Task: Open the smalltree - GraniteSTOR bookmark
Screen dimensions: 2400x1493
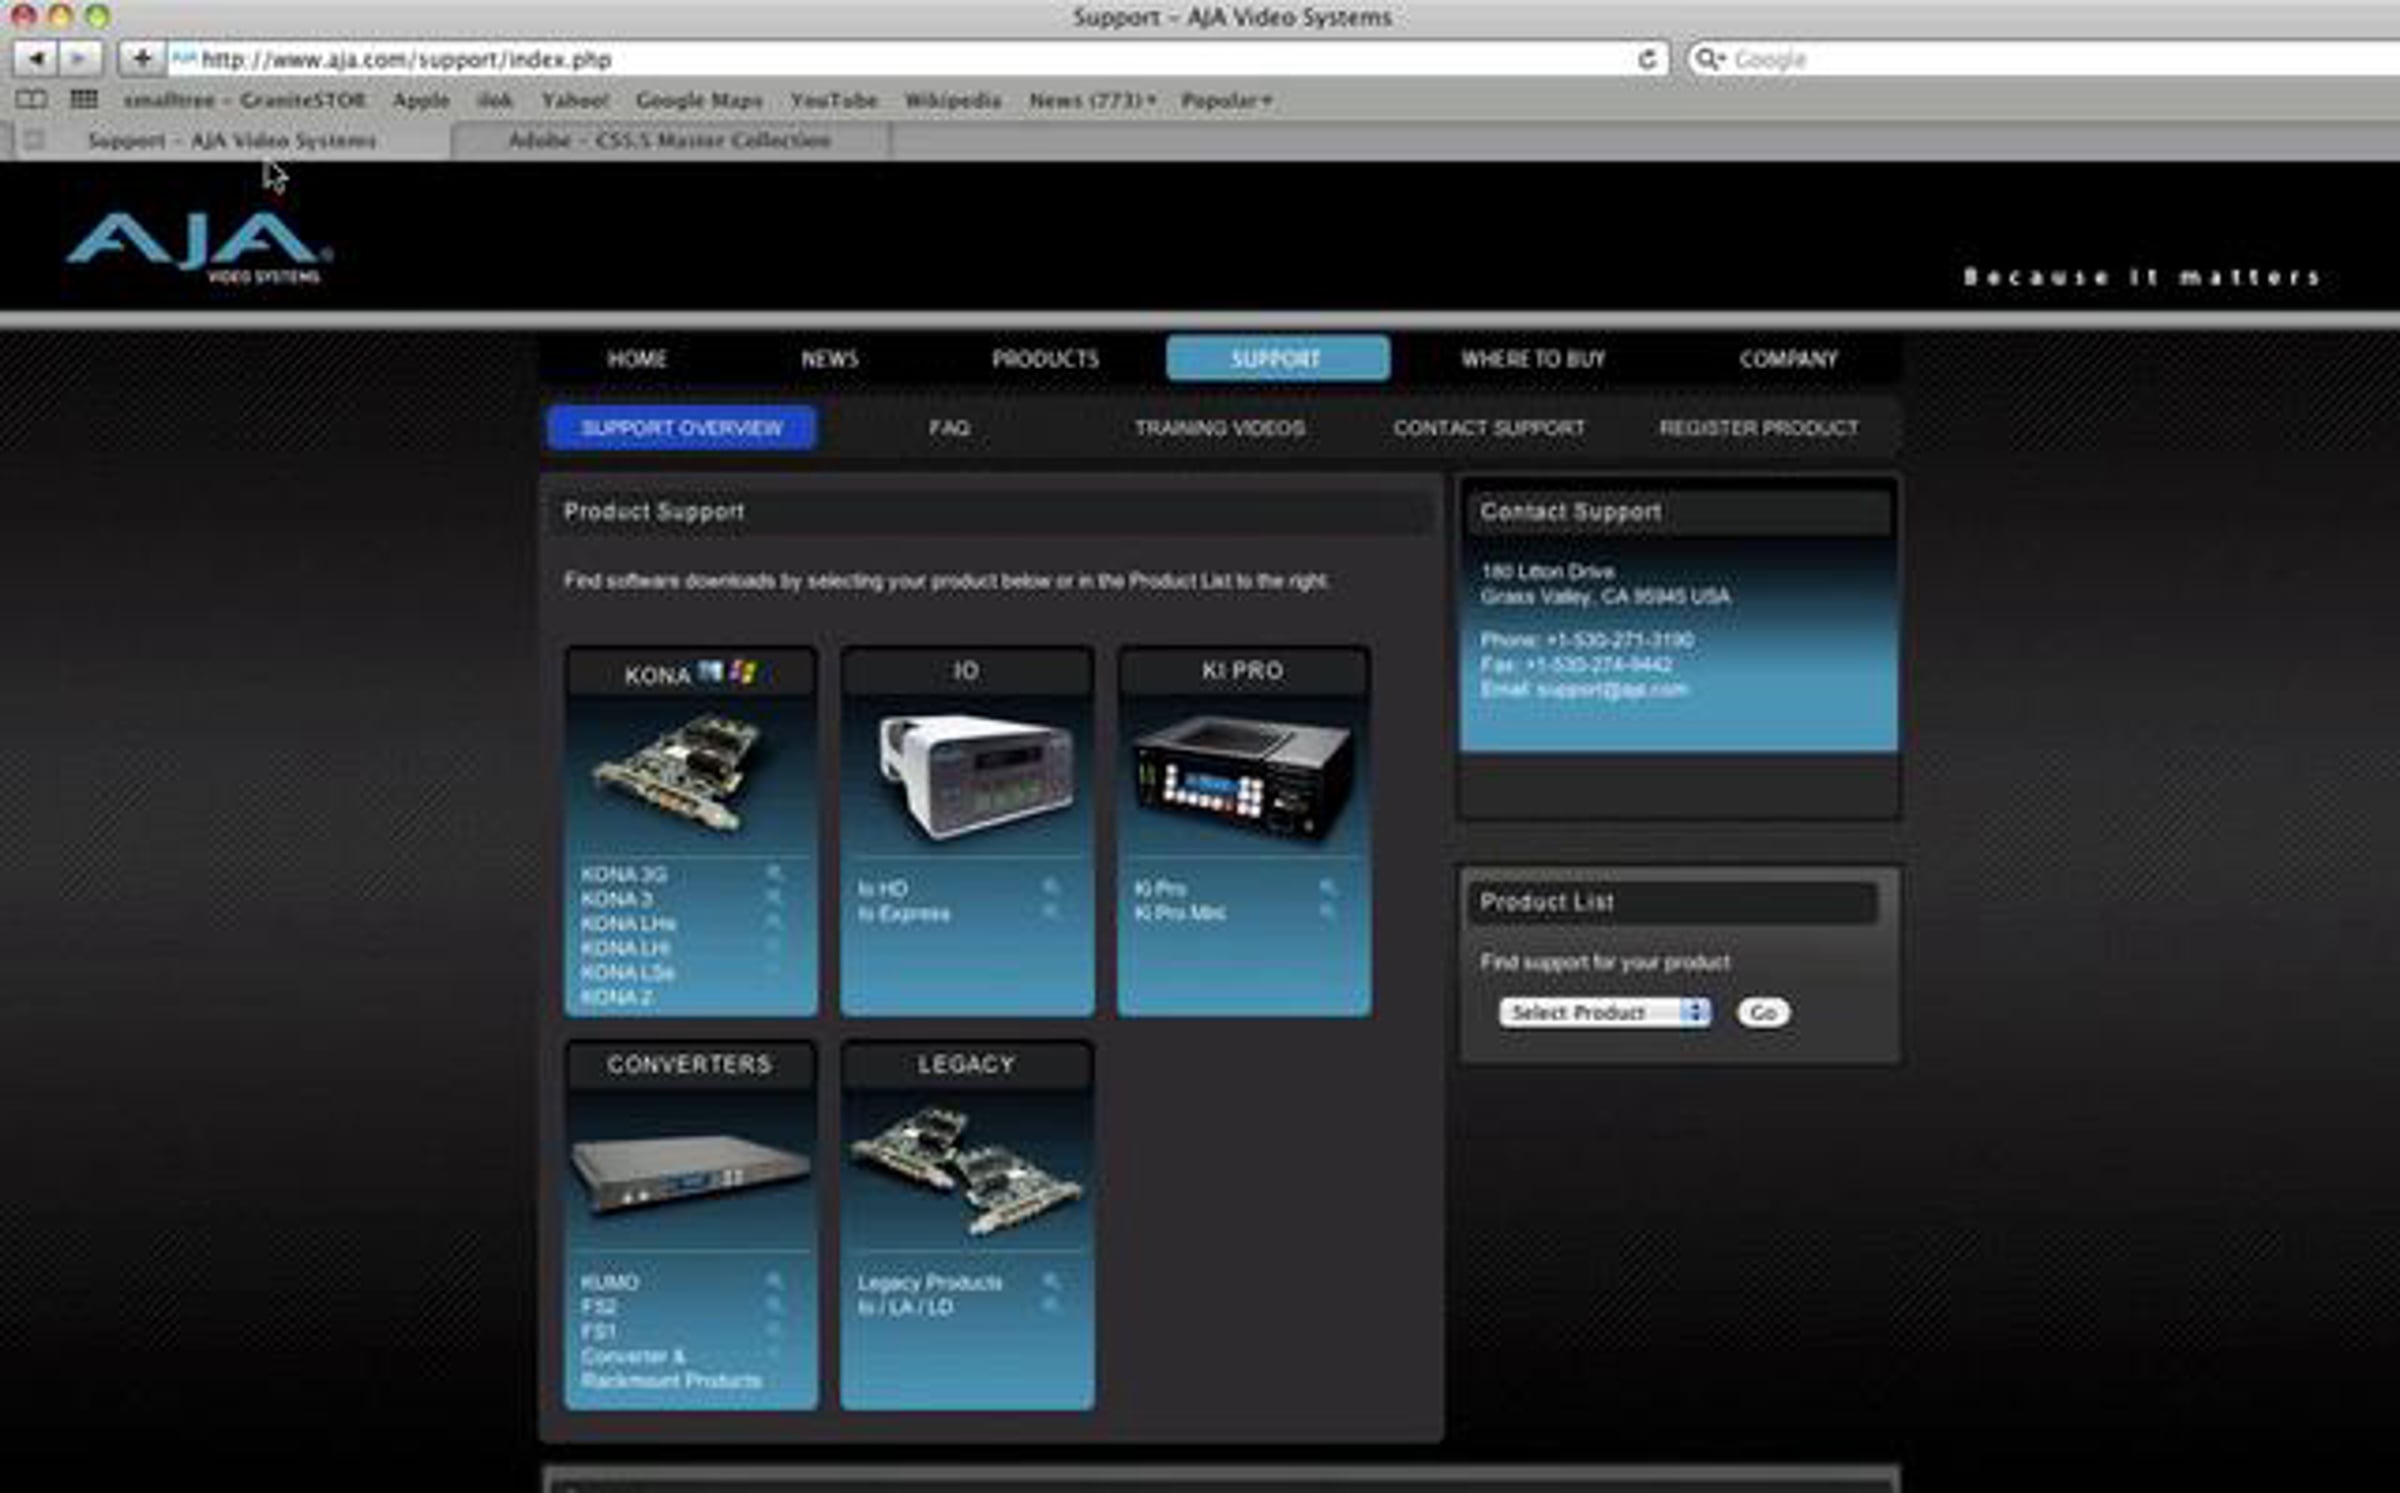Action: pos(245,100)
